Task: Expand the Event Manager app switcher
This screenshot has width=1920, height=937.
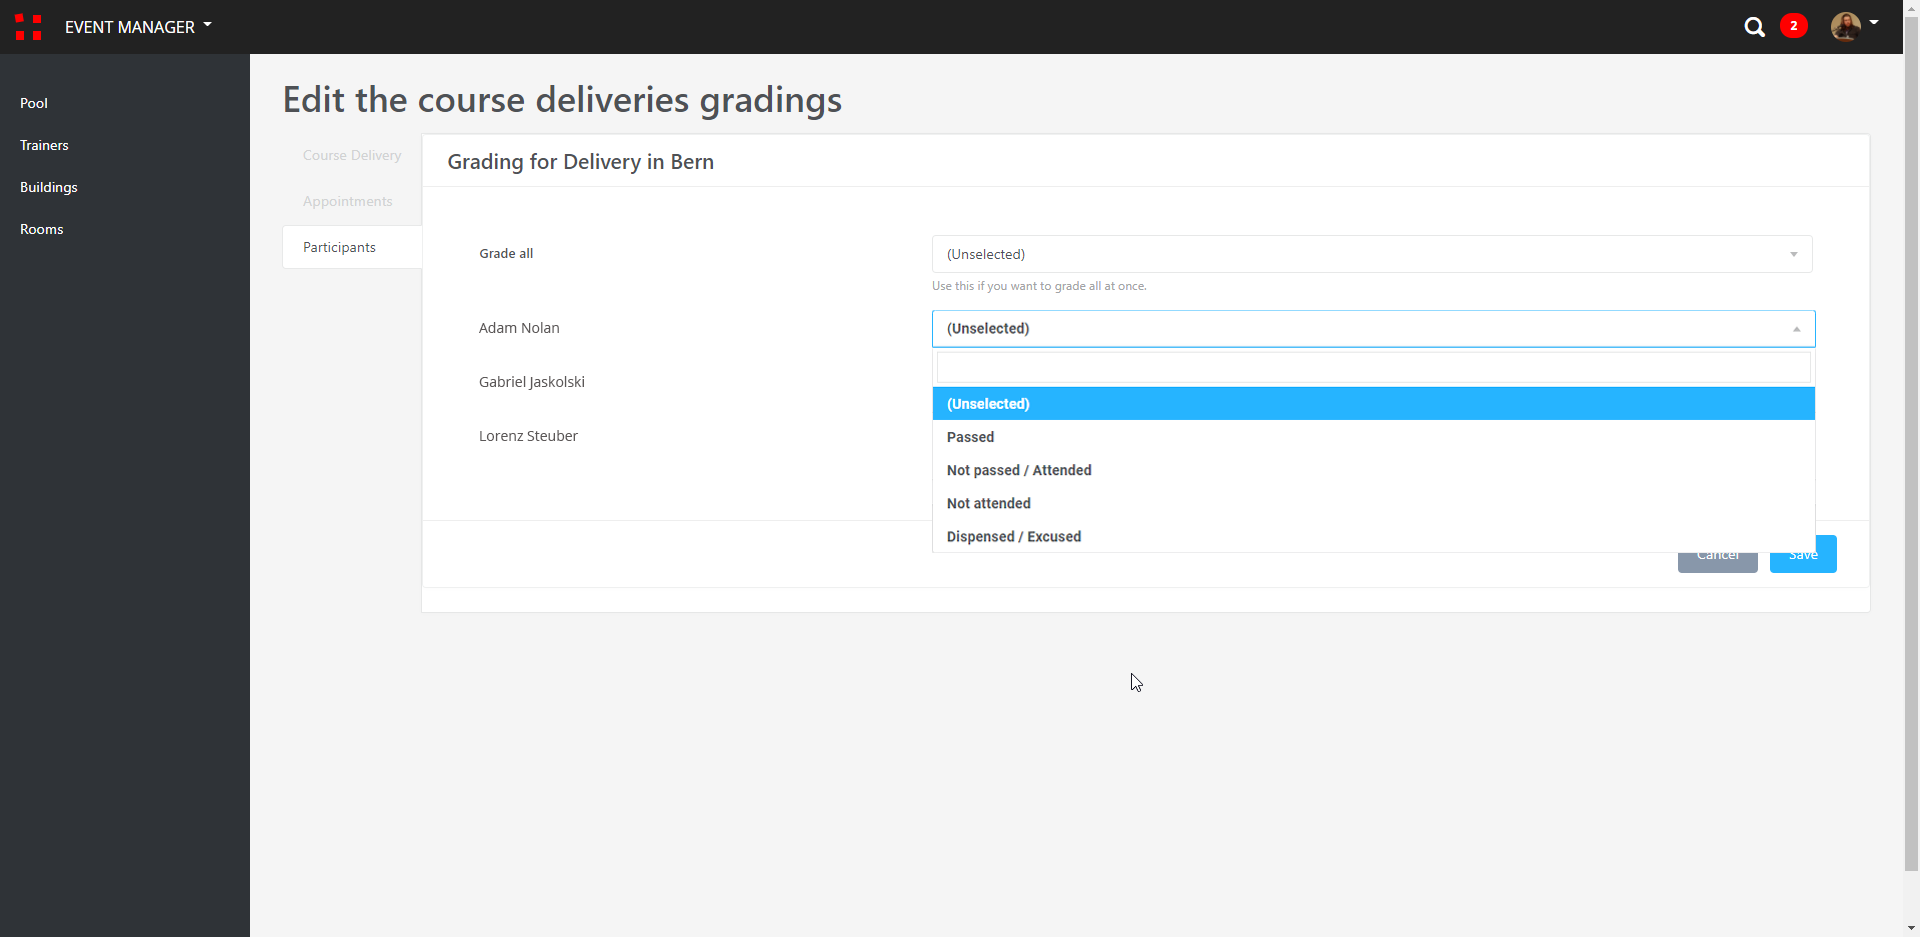Action: tap(138, 27)
